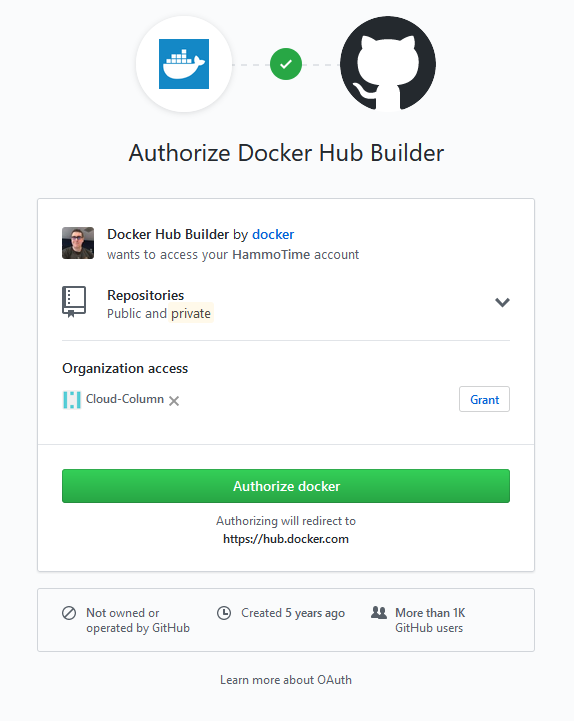Viewport: 574px width, 721px height.
Task: Open the docker developer link
Action: (273, 235)
